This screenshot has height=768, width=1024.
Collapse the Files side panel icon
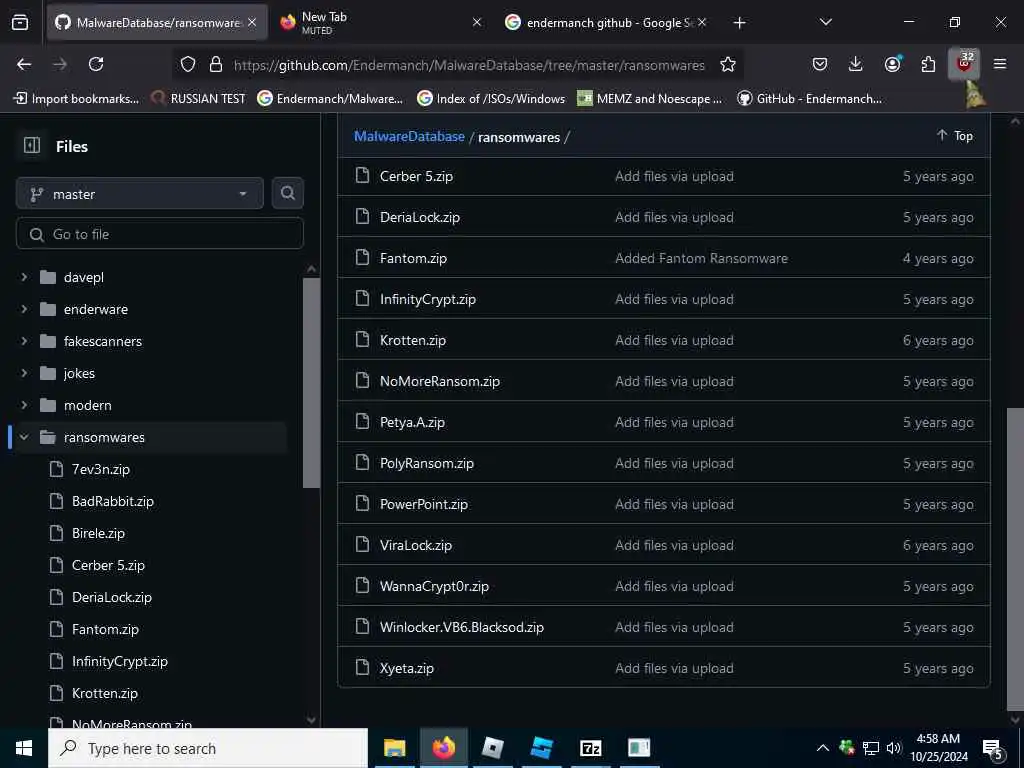pyautogui.click(x=31, y=146)
